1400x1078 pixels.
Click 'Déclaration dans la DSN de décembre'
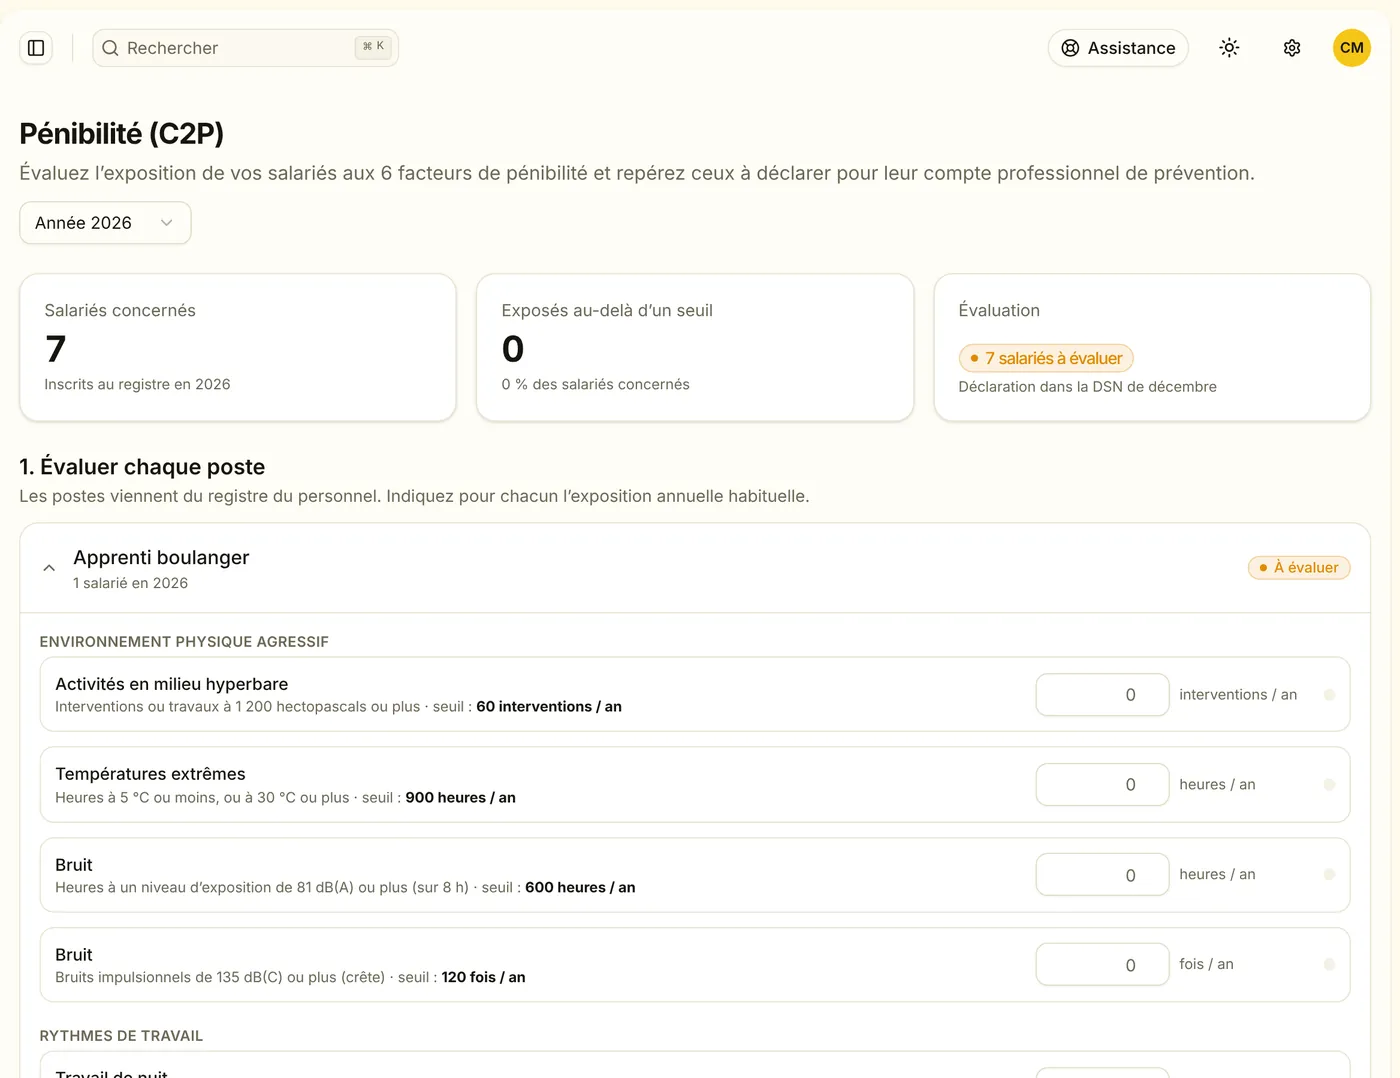1088,387
